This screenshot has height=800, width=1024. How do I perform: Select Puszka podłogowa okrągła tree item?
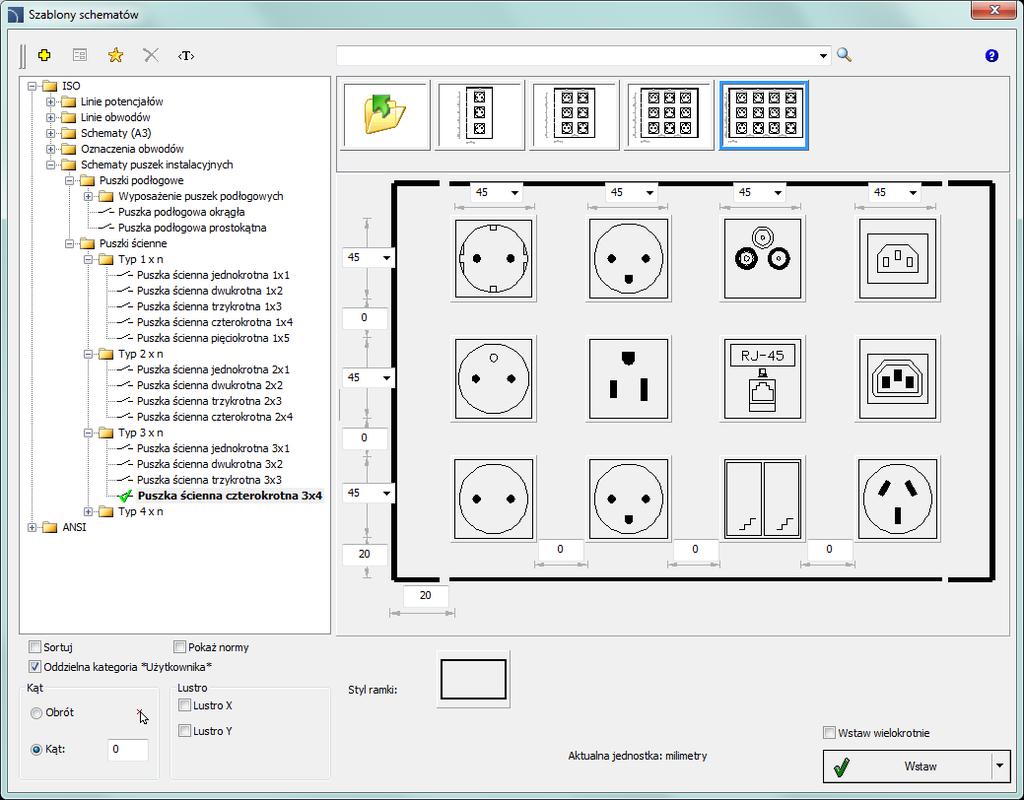pyautogui.click(x=182, y=212)
